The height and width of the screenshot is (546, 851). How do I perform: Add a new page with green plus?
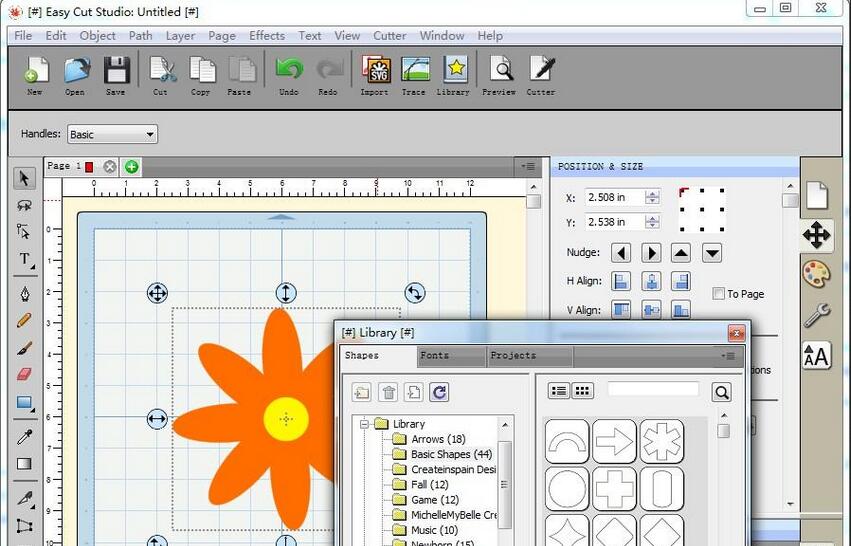131,167
